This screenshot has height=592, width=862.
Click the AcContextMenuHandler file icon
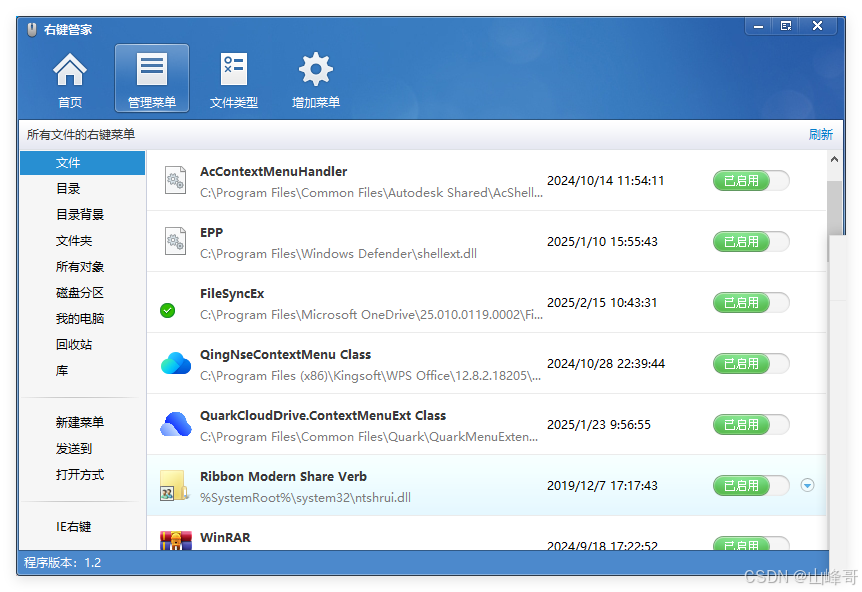175,180
